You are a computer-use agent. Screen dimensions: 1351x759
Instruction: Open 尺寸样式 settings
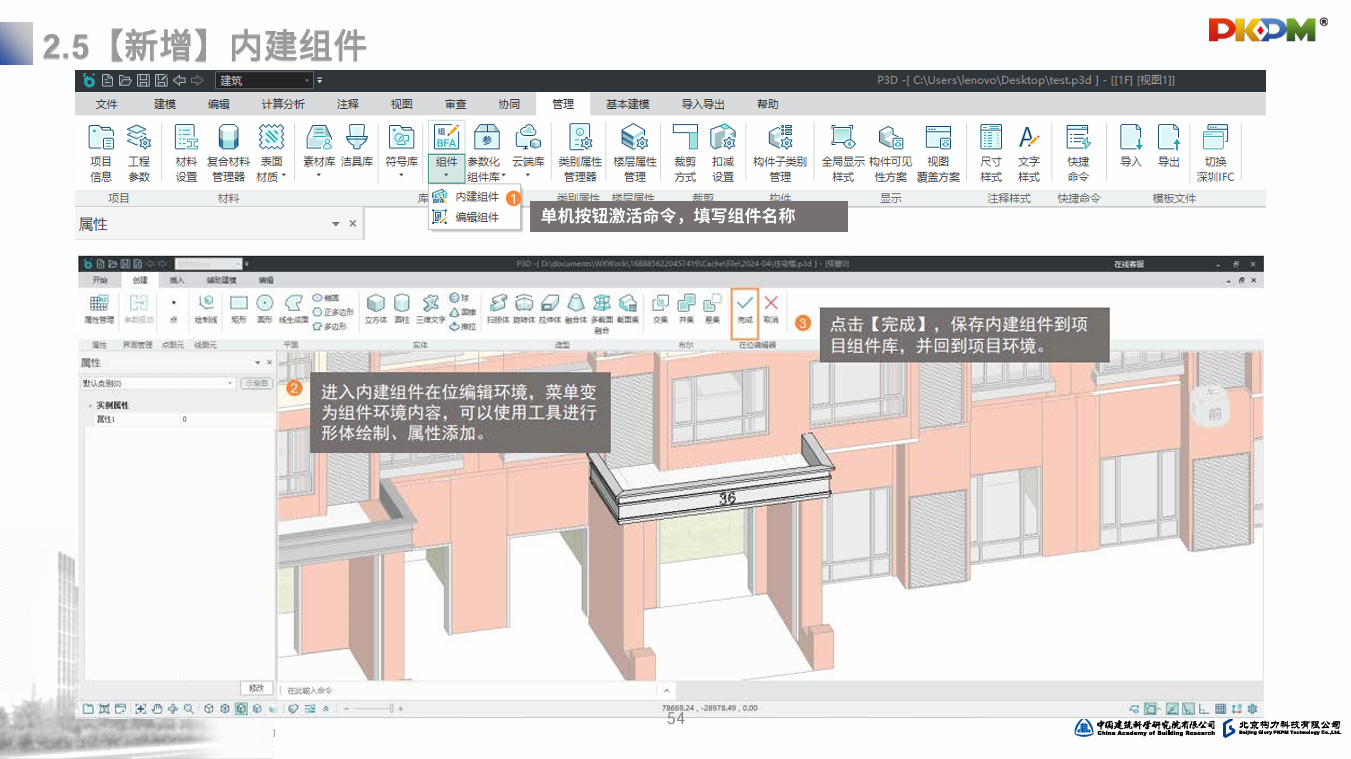991,153
